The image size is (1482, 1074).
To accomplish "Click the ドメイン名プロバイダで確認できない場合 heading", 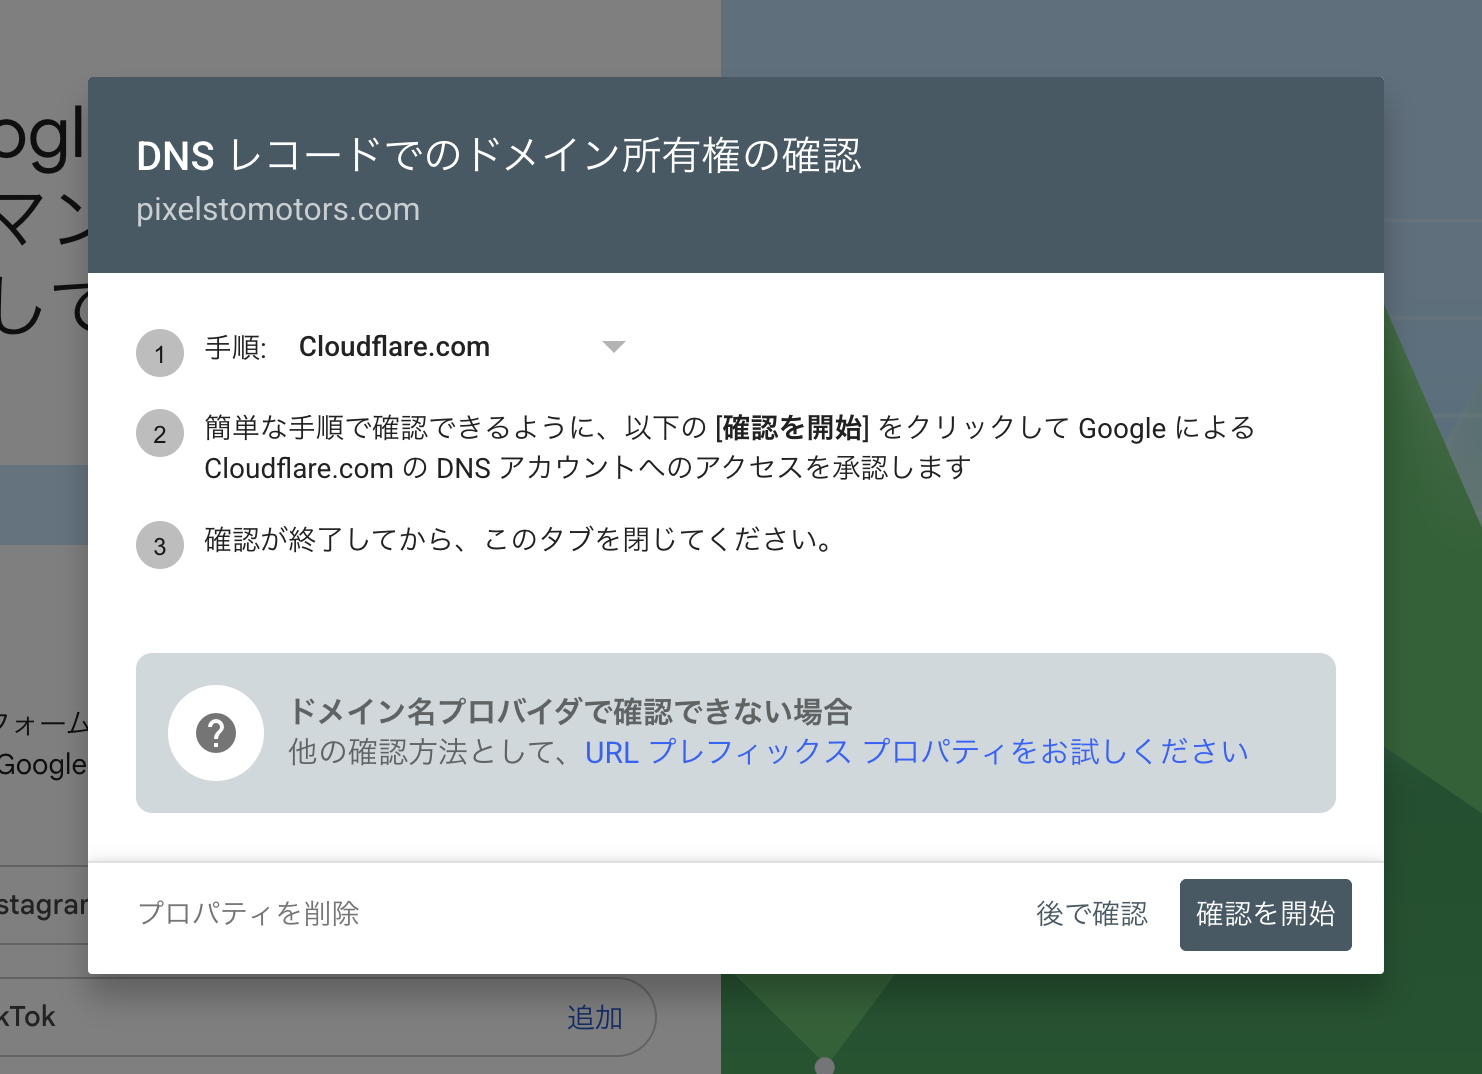I will [x=570, y=712].
